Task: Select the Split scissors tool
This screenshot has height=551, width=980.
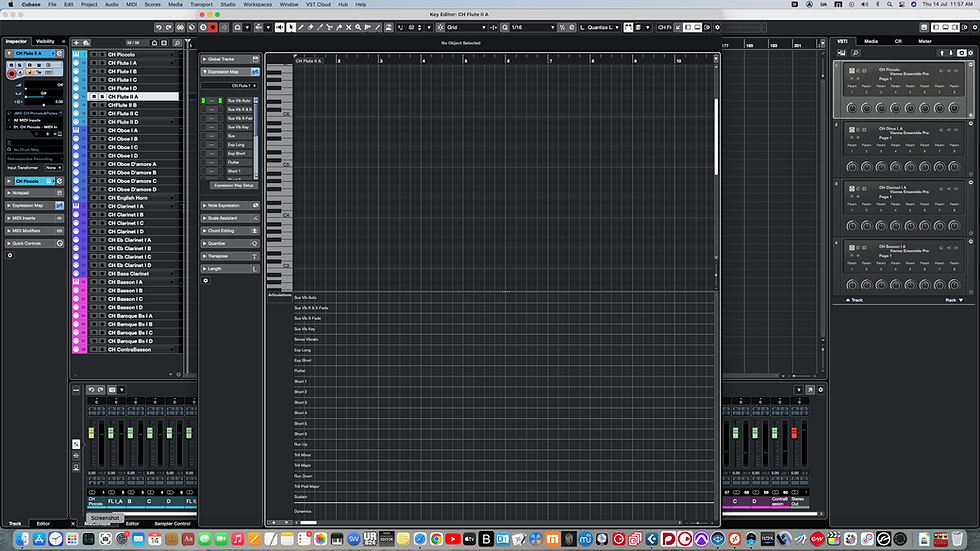Action: tap(329, 27)
